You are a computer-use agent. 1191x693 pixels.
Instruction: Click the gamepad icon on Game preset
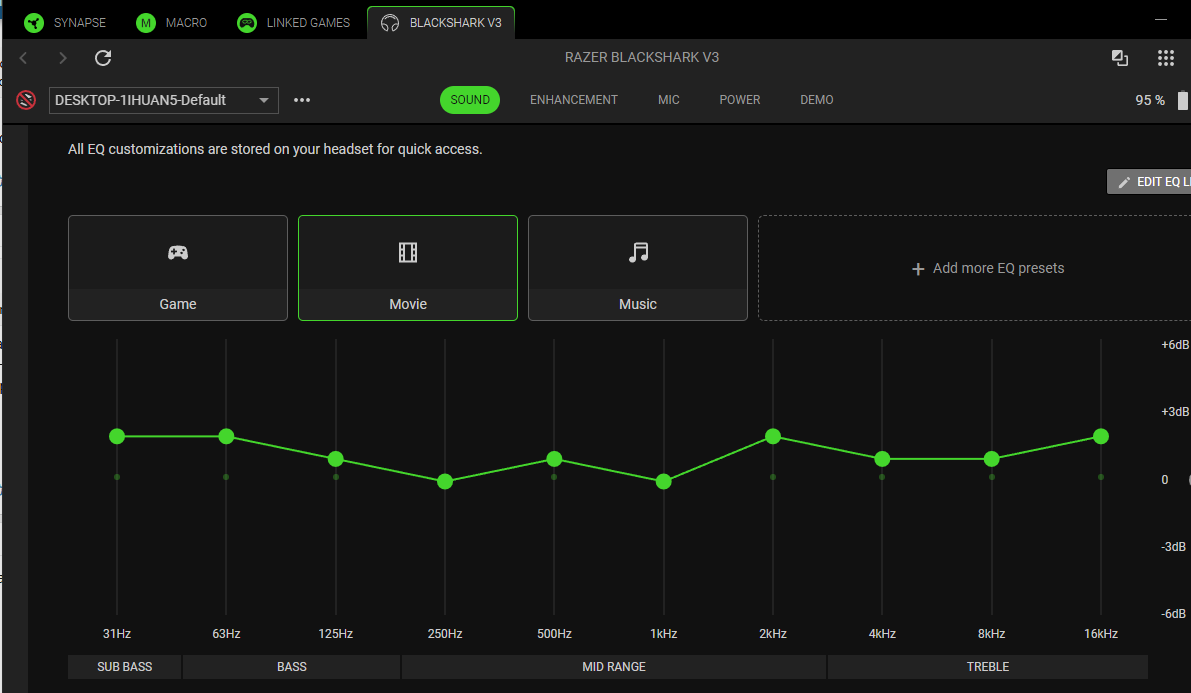point(178,252)
